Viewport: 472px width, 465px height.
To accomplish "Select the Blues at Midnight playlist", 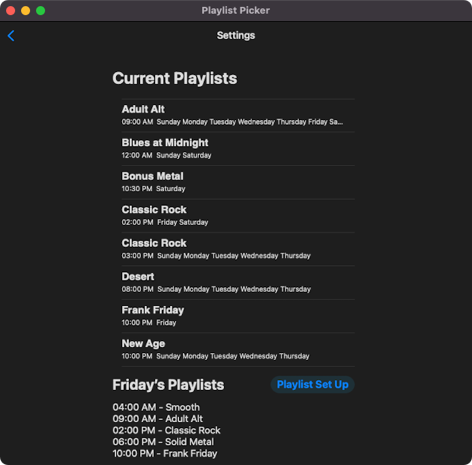I will coord(238,149).
